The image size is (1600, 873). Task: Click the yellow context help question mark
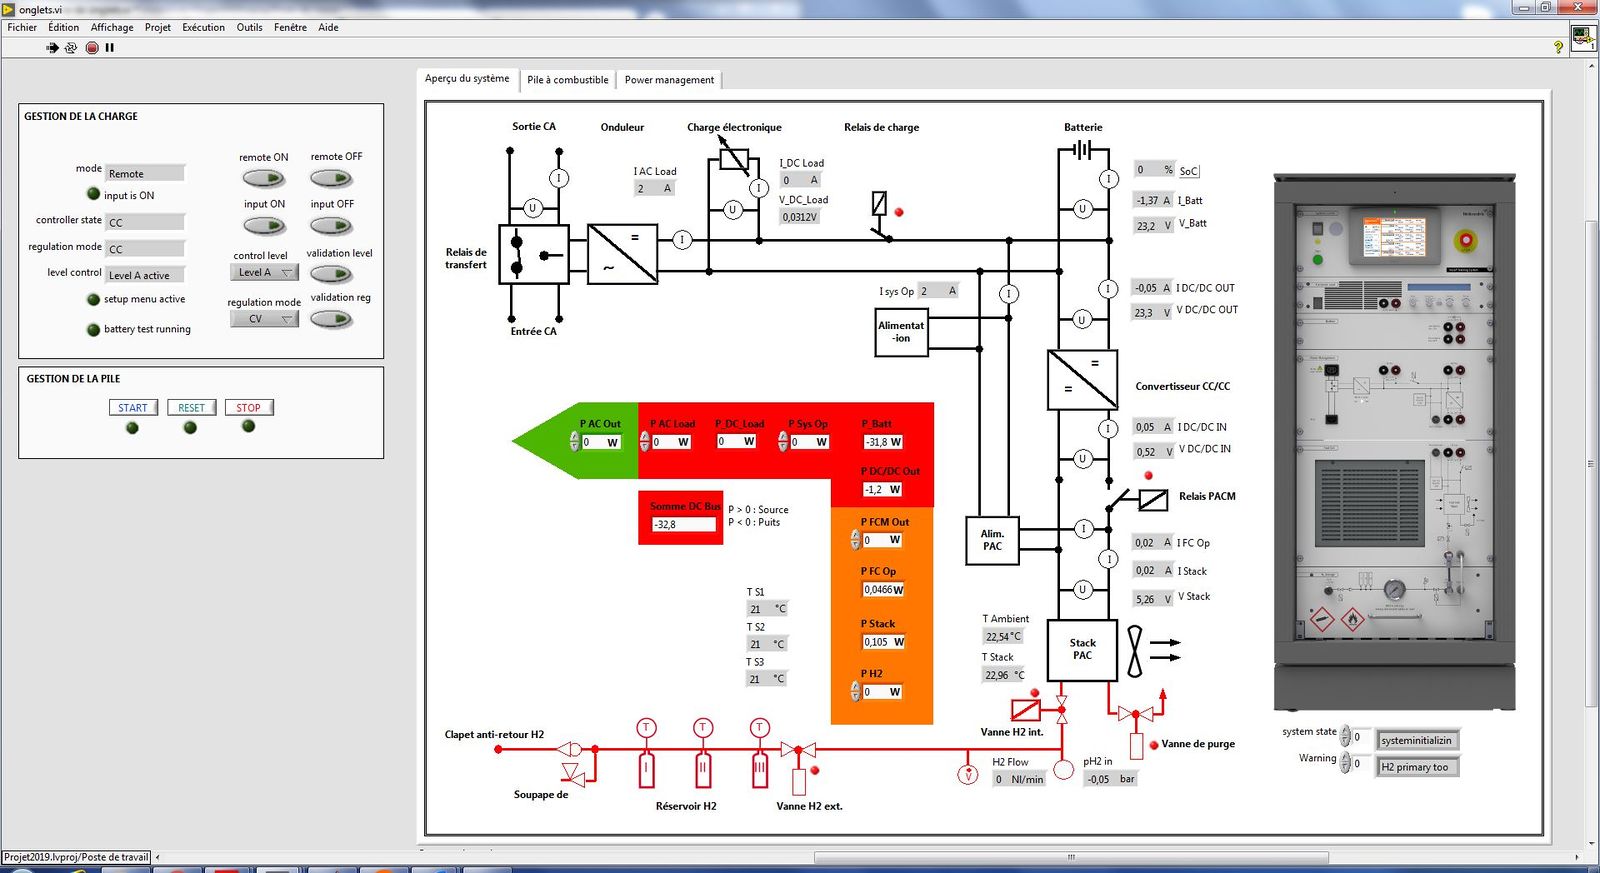click(1558, 47)
